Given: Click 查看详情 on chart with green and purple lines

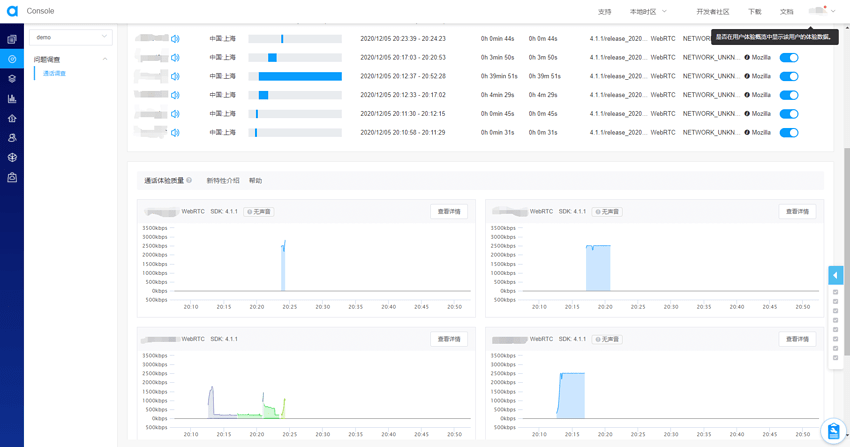Looking at the screenshot, I should 449,339.
